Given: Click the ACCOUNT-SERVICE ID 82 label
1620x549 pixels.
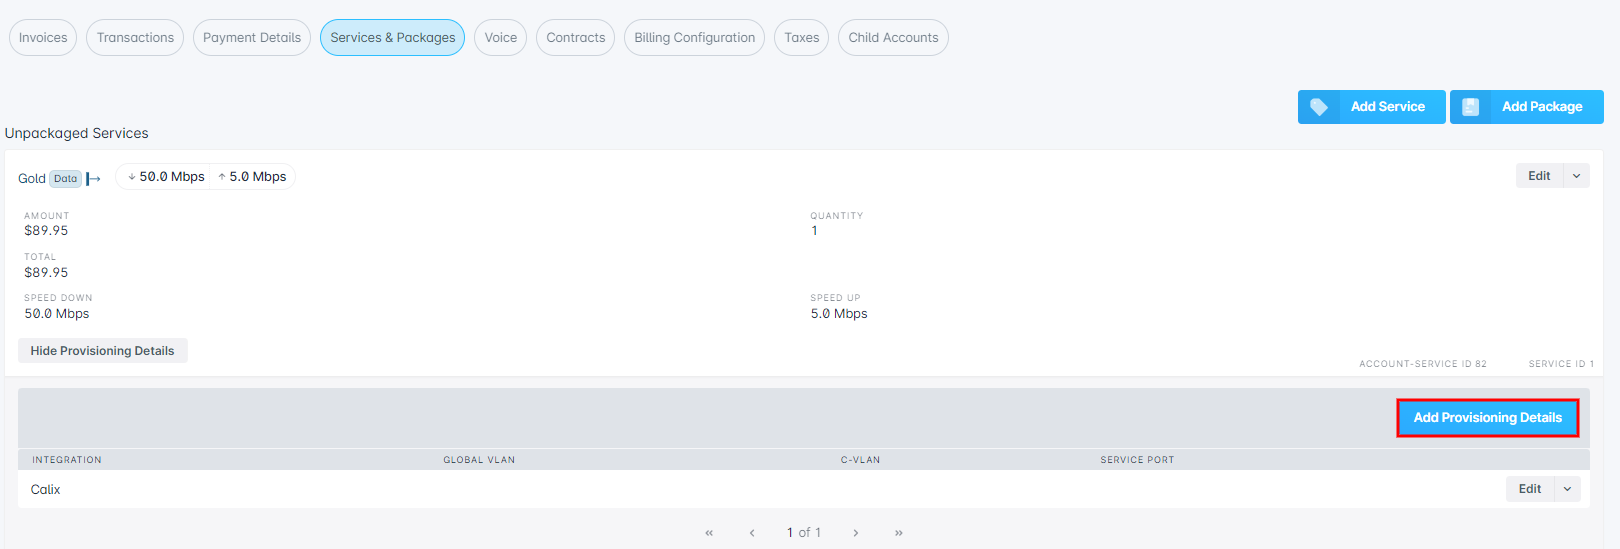Looking at the screenshot, I should coord(1423,364).
